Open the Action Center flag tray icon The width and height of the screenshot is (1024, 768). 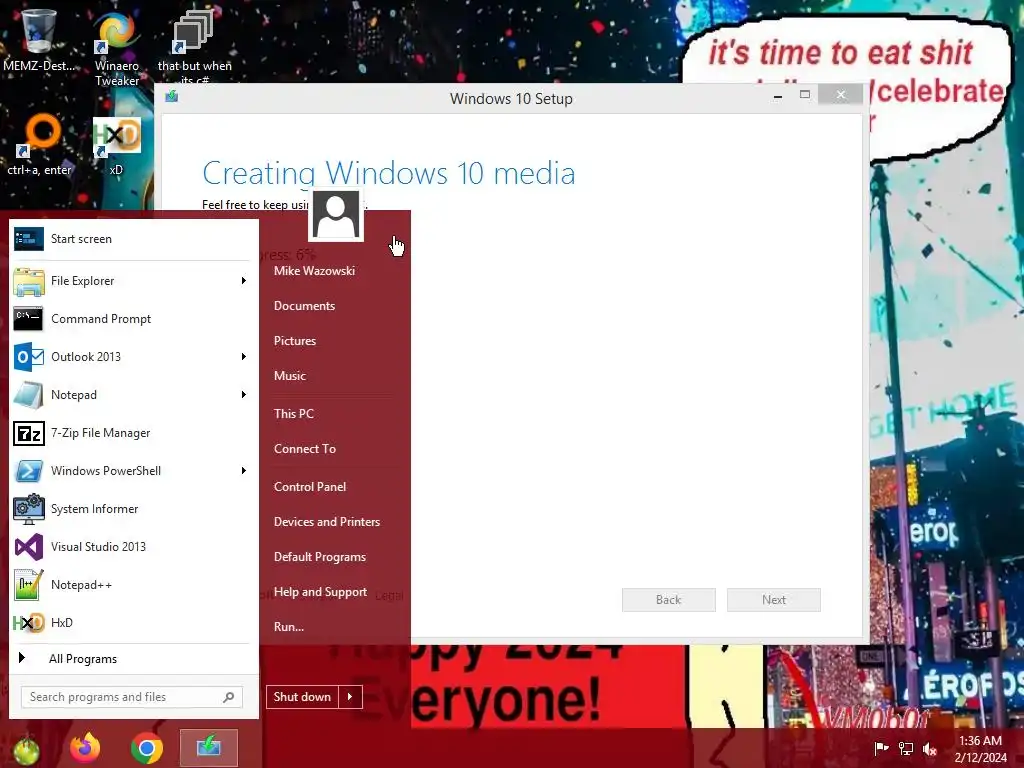point(881,748)
